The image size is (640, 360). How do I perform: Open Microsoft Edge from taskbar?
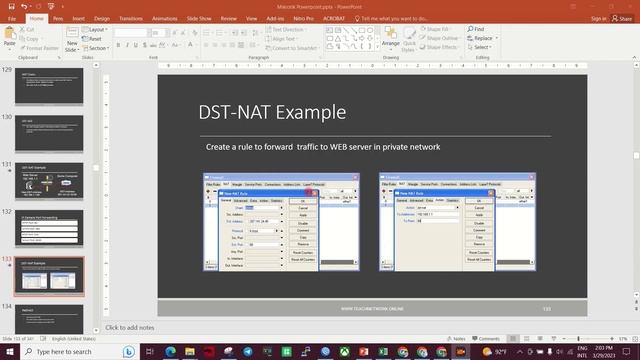(170, 351)
